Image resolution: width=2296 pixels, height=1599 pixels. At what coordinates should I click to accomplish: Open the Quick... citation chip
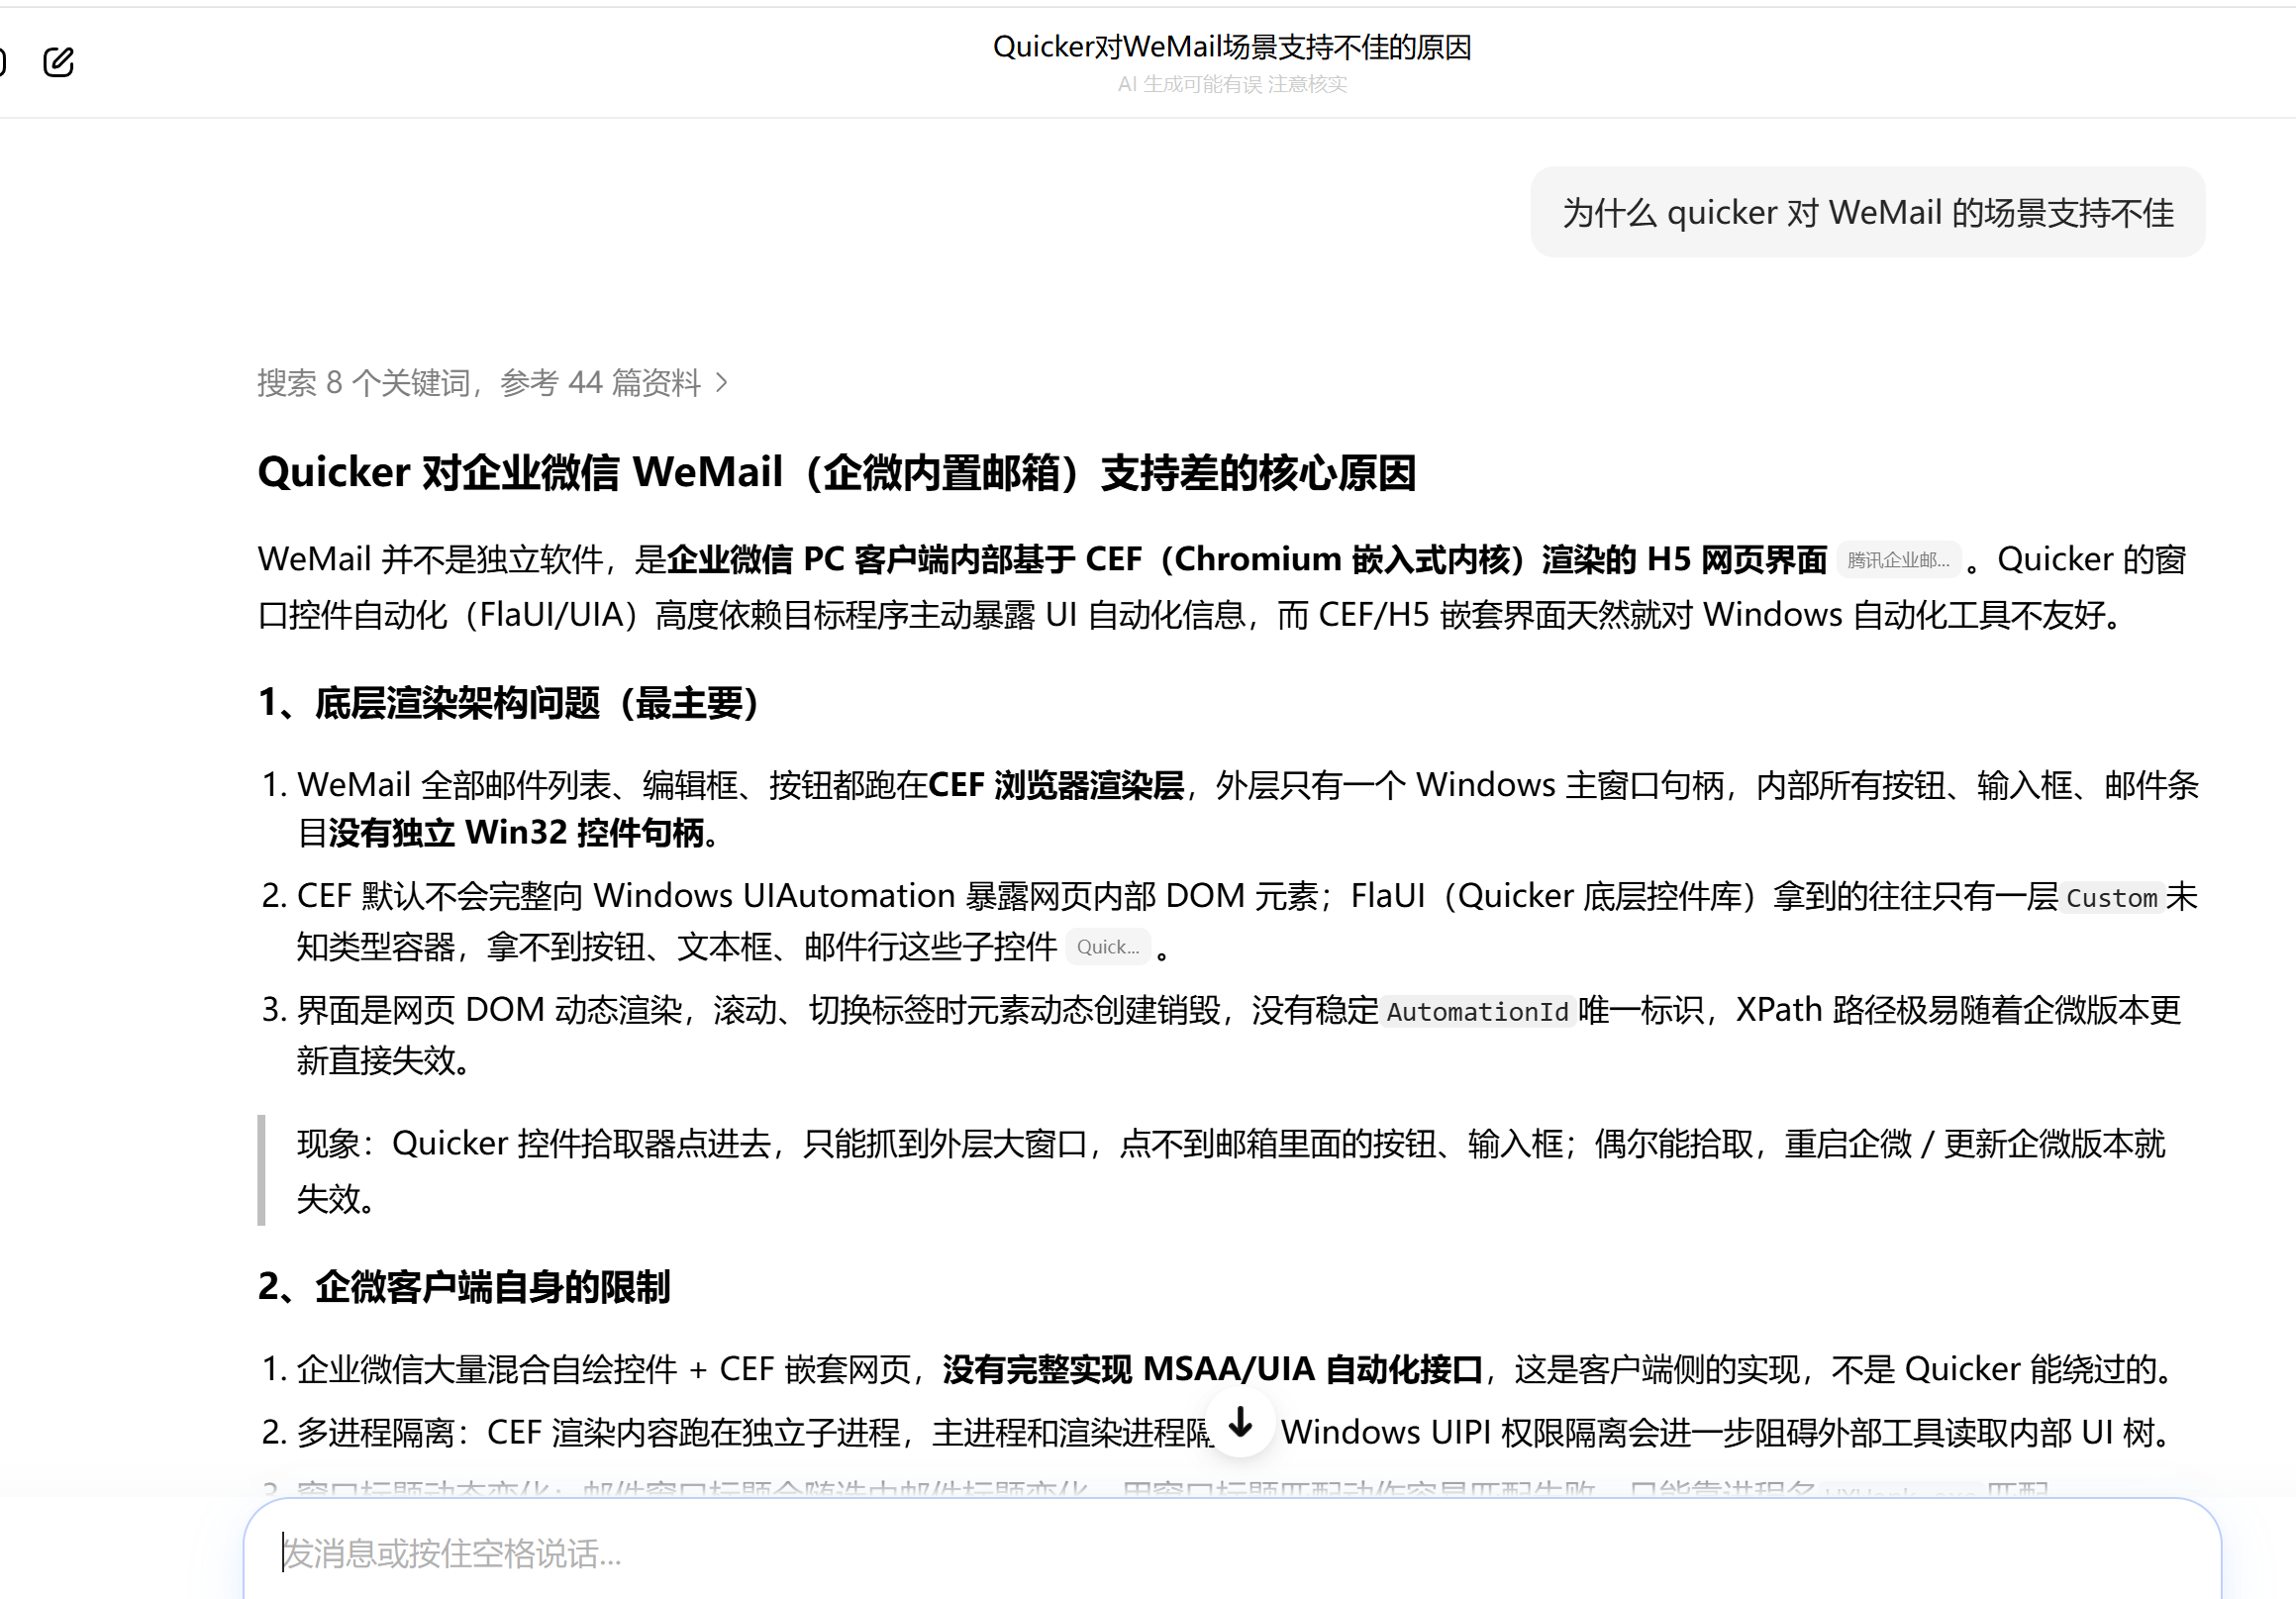1108,947
